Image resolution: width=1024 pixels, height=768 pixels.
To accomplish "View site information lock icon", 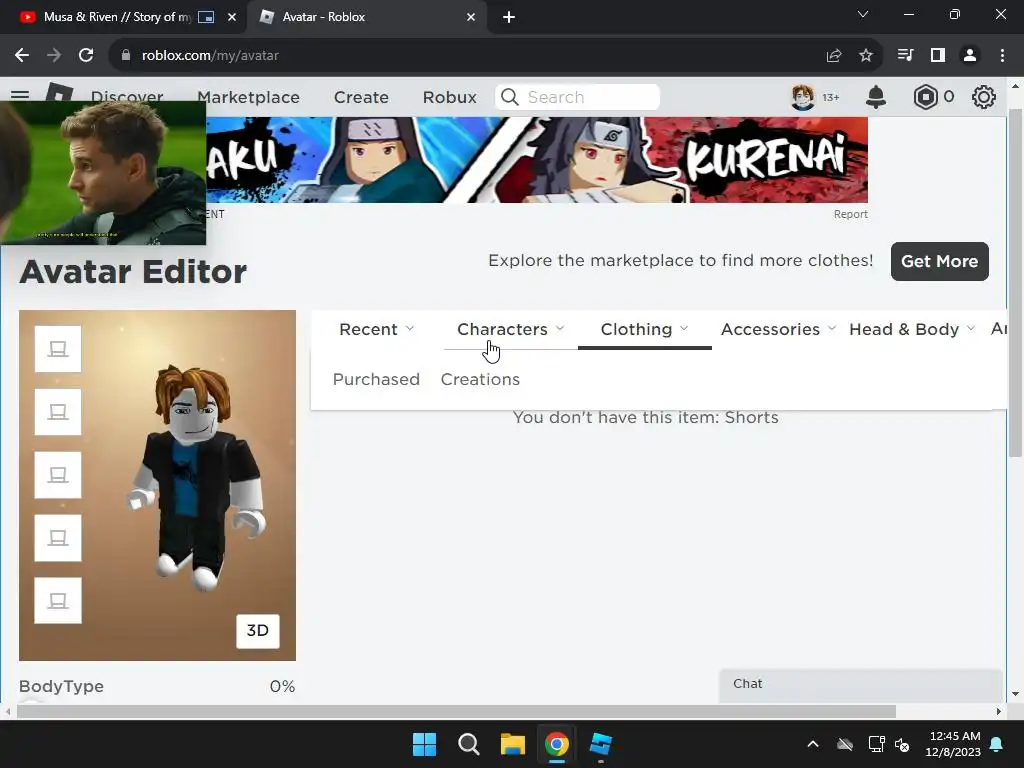I will 126,56.
